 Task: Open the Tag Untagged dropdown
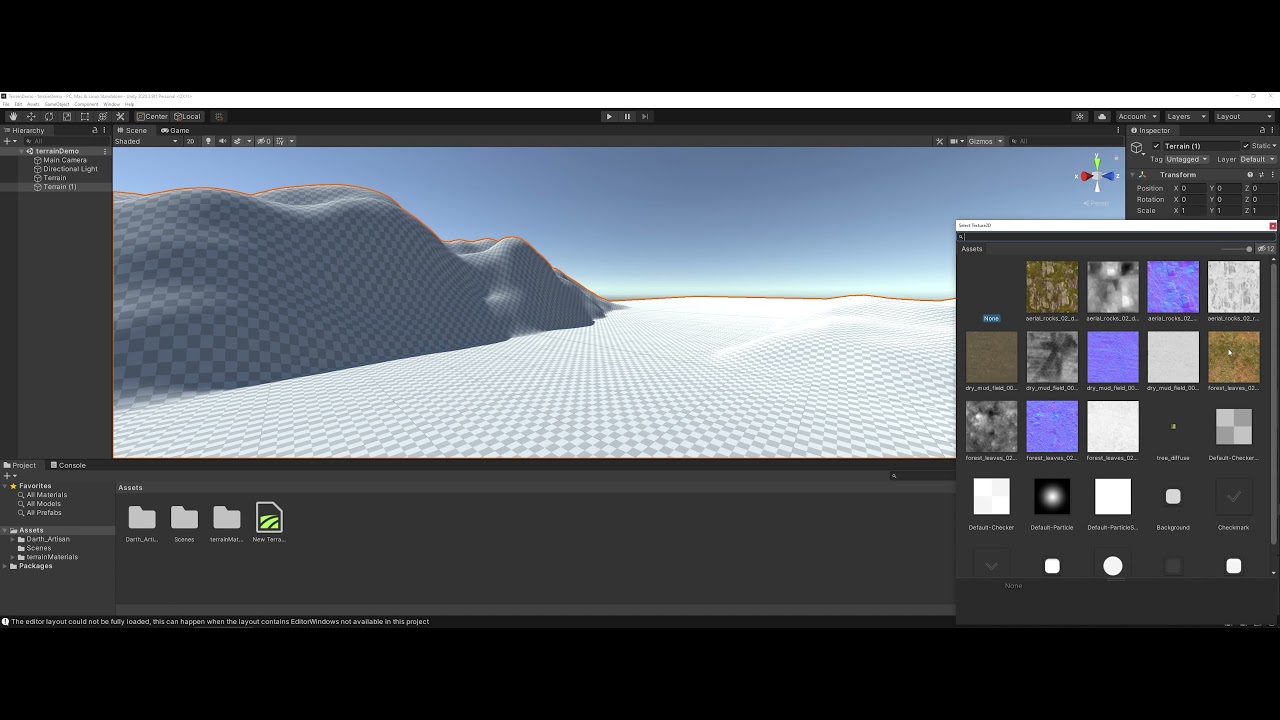pyautogui.click(x=1187, y=159)
